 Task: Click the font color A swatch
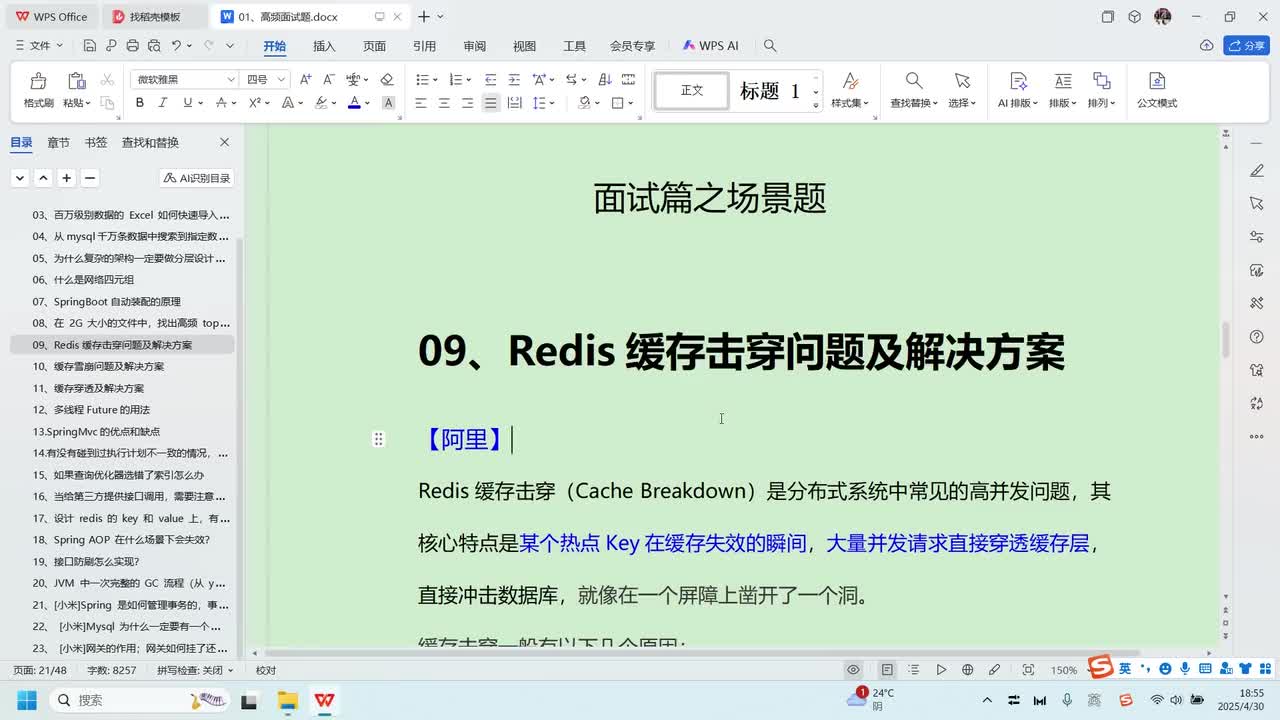coord(354,103)
